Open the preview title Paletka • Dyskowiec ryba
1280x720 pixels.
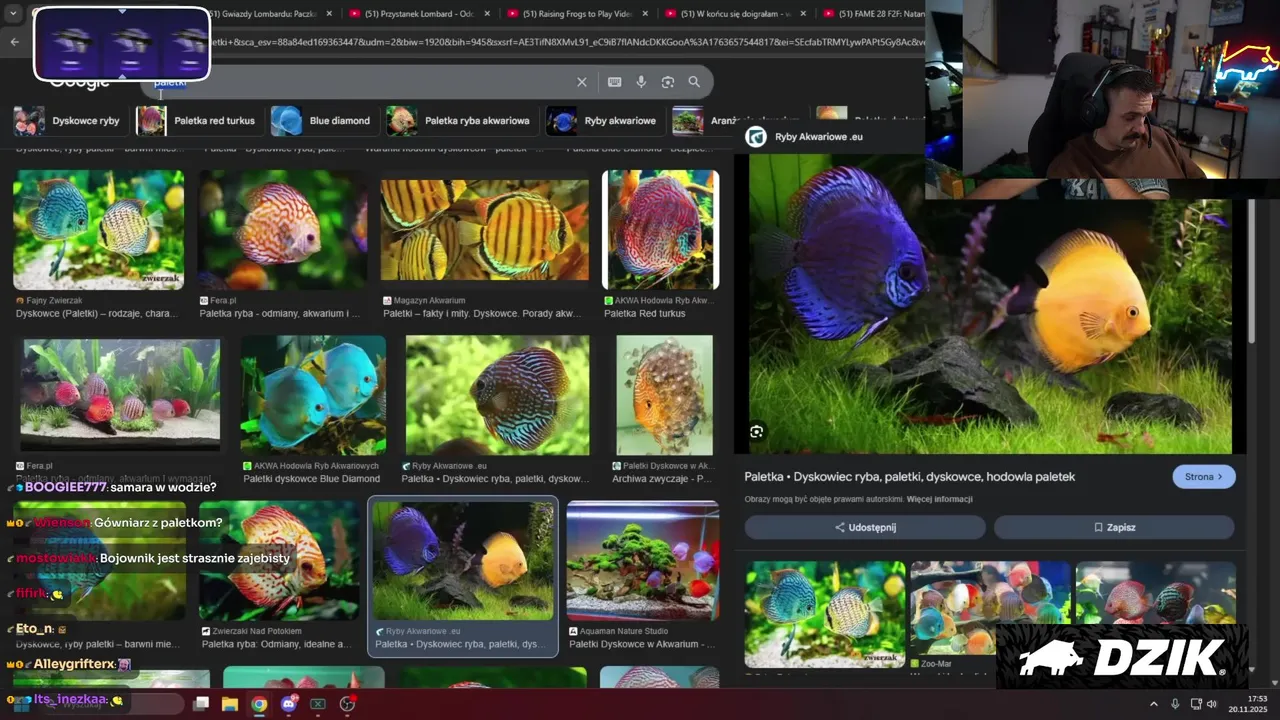910,477
